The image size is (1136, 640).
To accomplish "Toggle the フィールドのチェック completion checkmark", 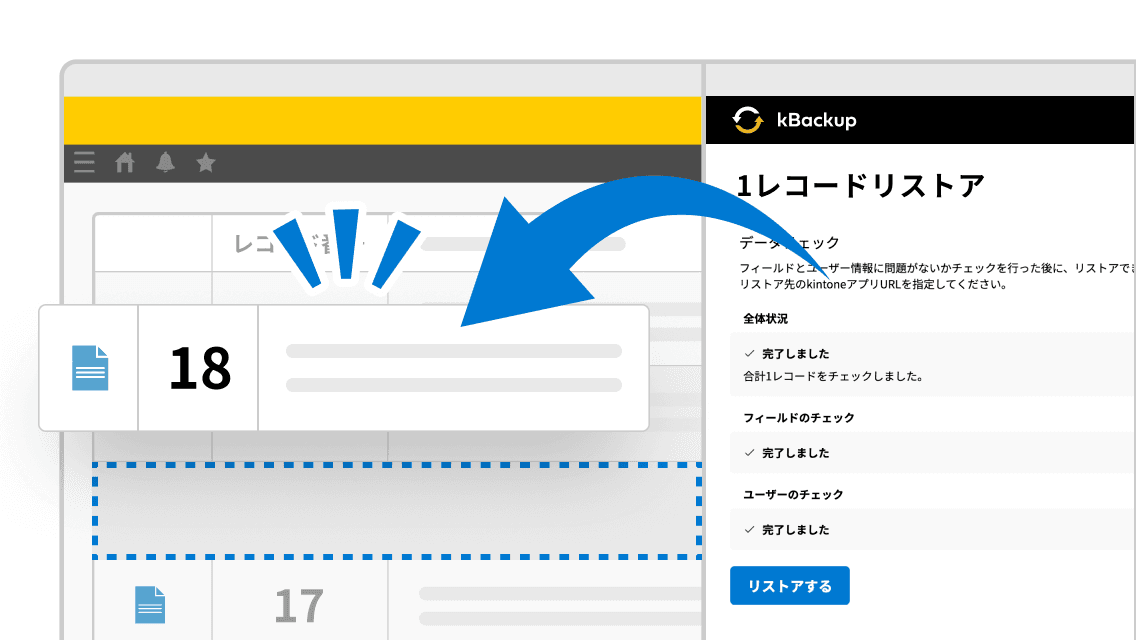I will 749,453.
